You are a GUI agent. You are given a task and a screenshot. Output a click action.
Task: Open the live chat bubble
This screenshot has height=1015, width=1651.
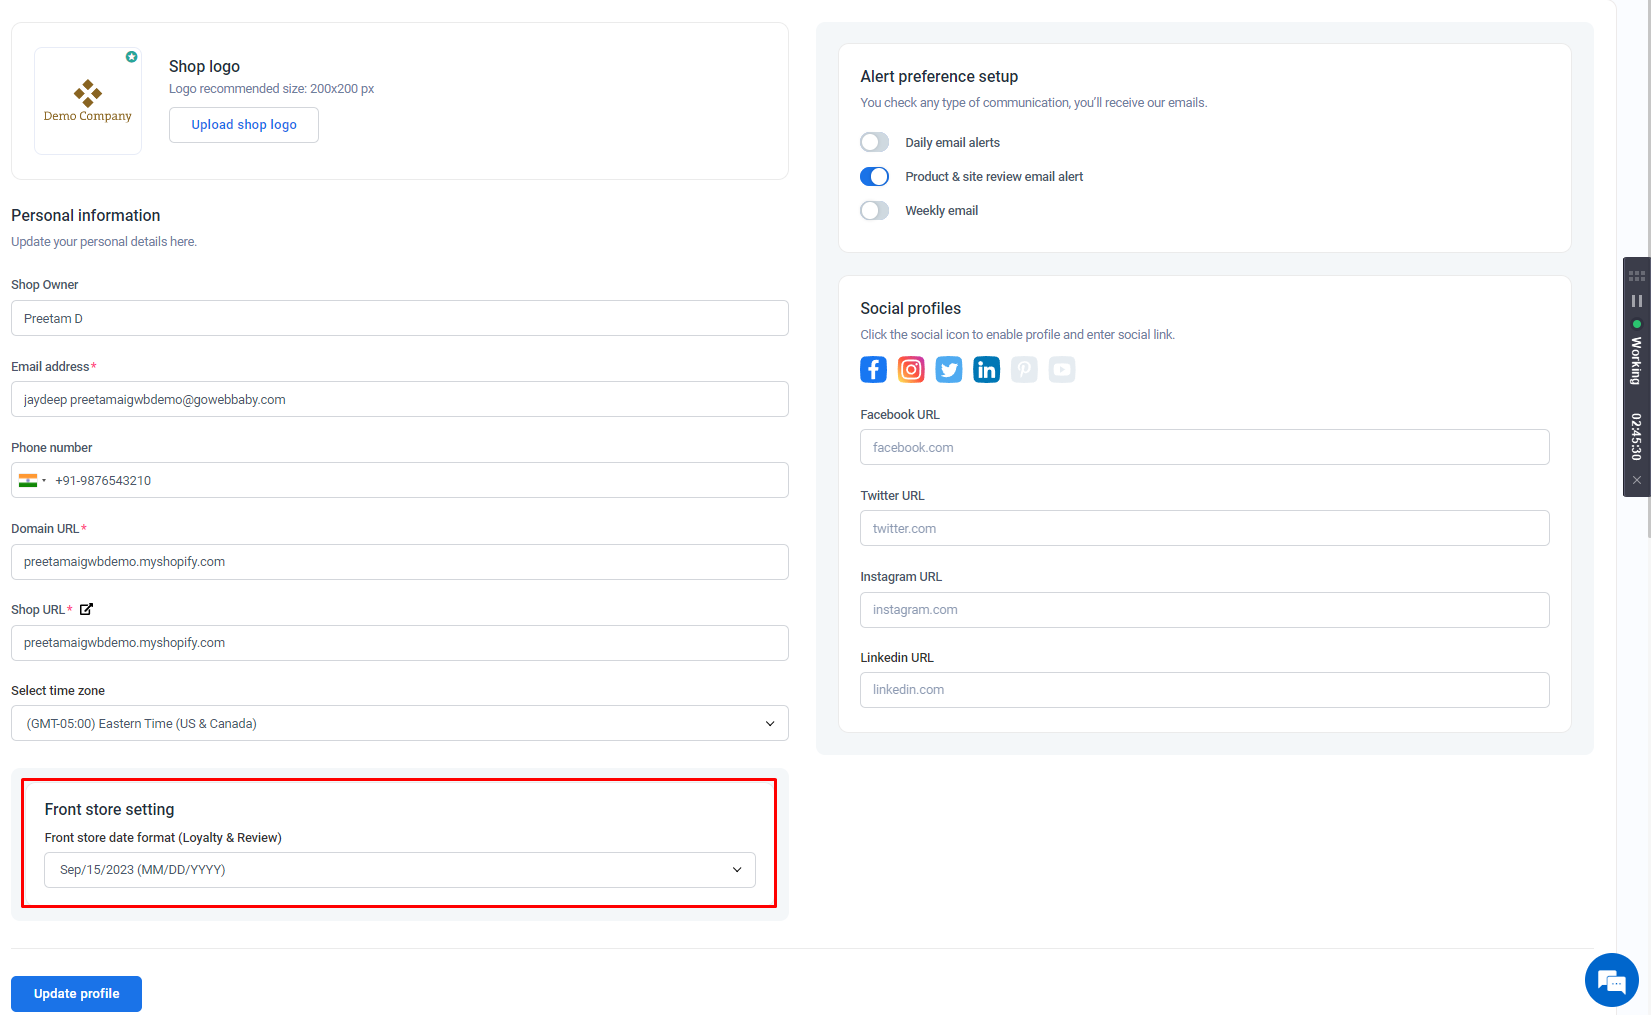[x=1611, y=980]
